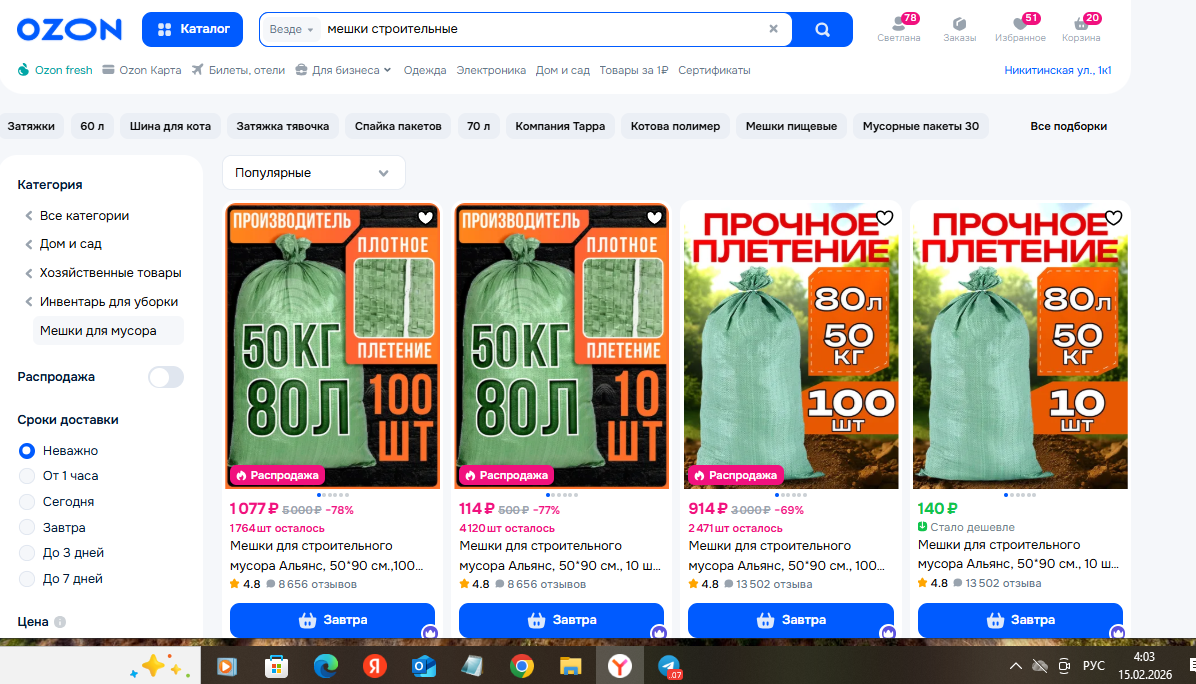
Task: Open the Популярные sorting dropdown
Action: (313, 173)
